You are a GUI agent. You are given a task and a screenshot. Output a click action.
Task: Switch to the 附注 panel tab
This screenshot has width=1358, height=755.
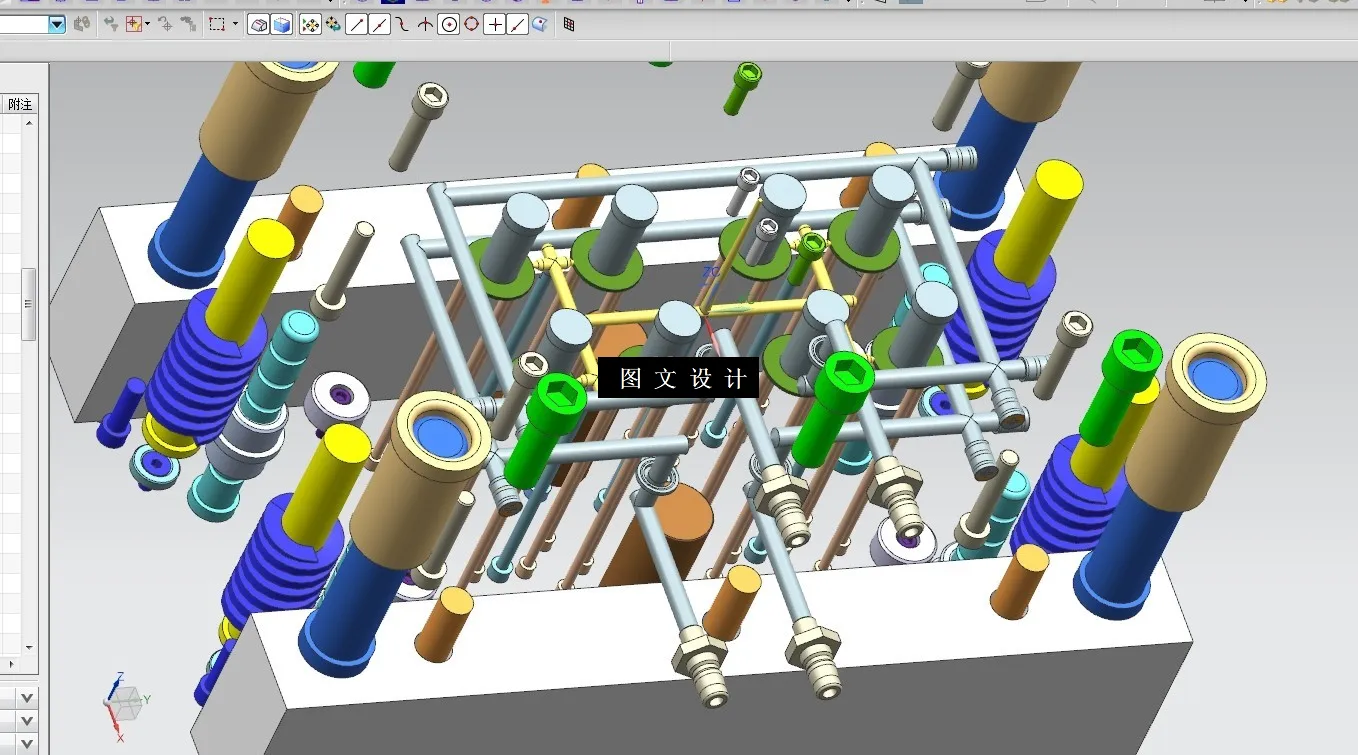point(21,104)
